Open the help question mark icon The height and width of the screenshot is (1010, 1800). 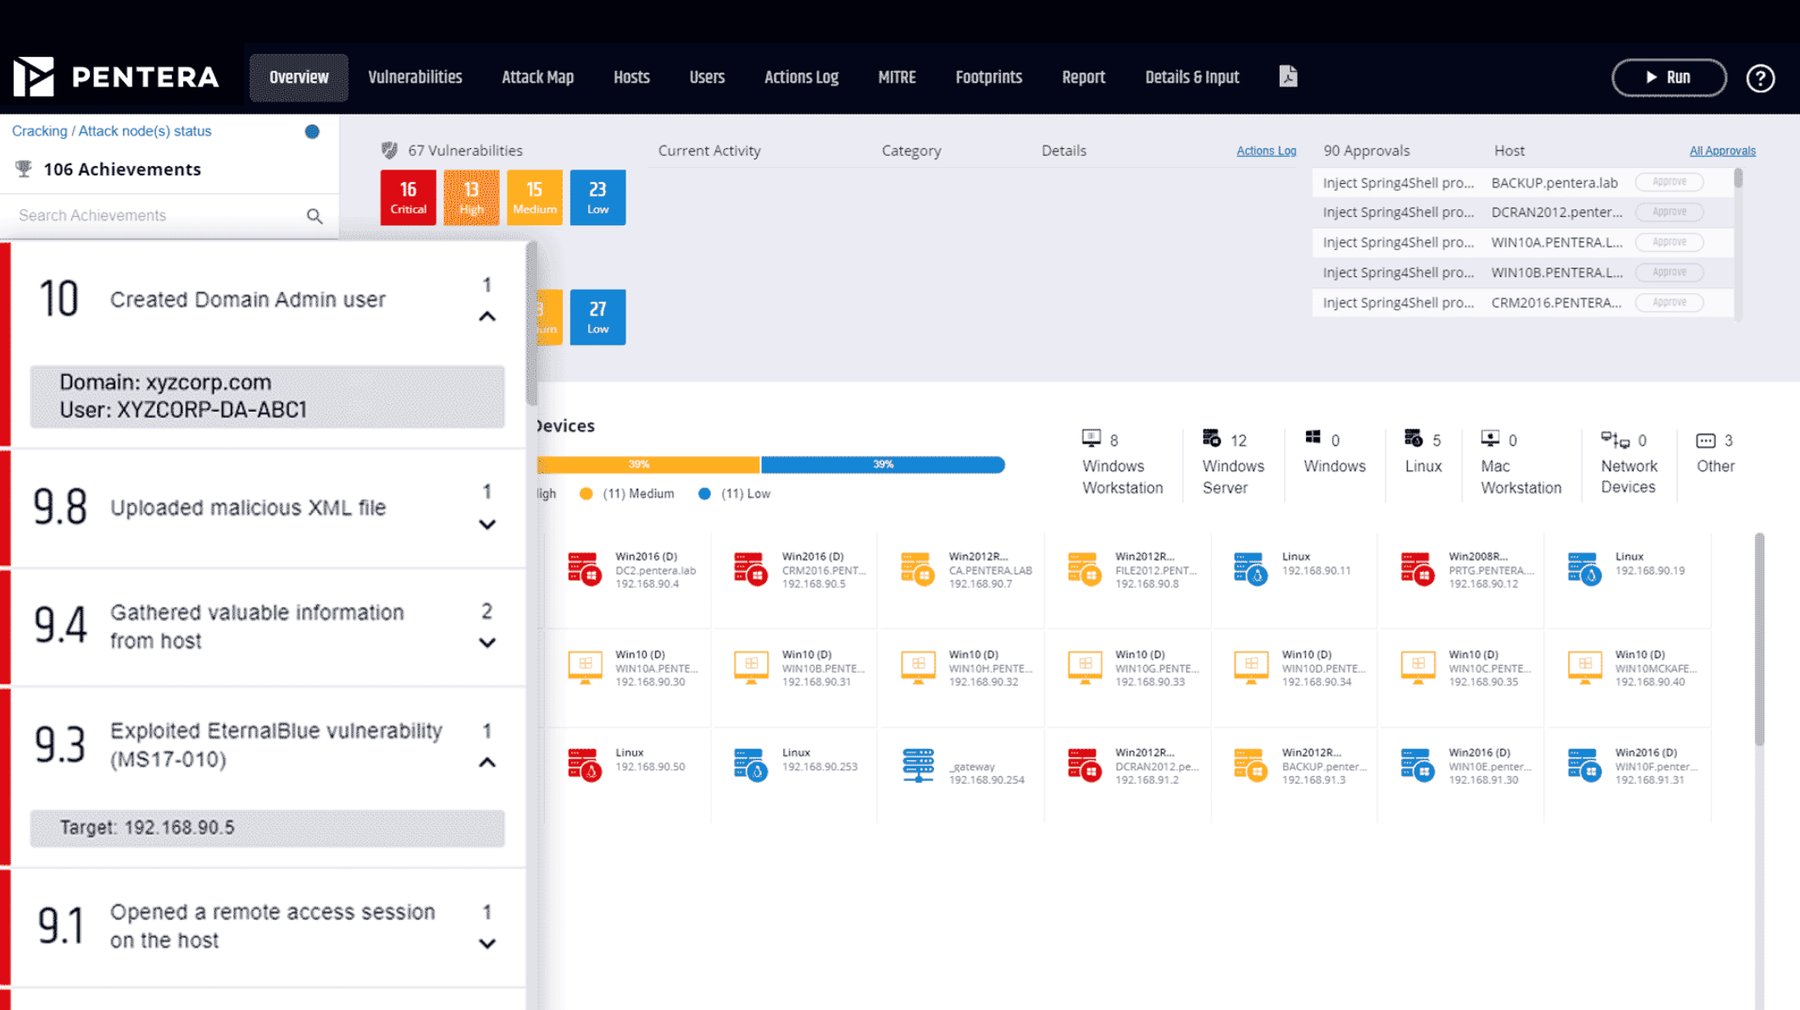pyautogui.click(x=1760, y=78)
